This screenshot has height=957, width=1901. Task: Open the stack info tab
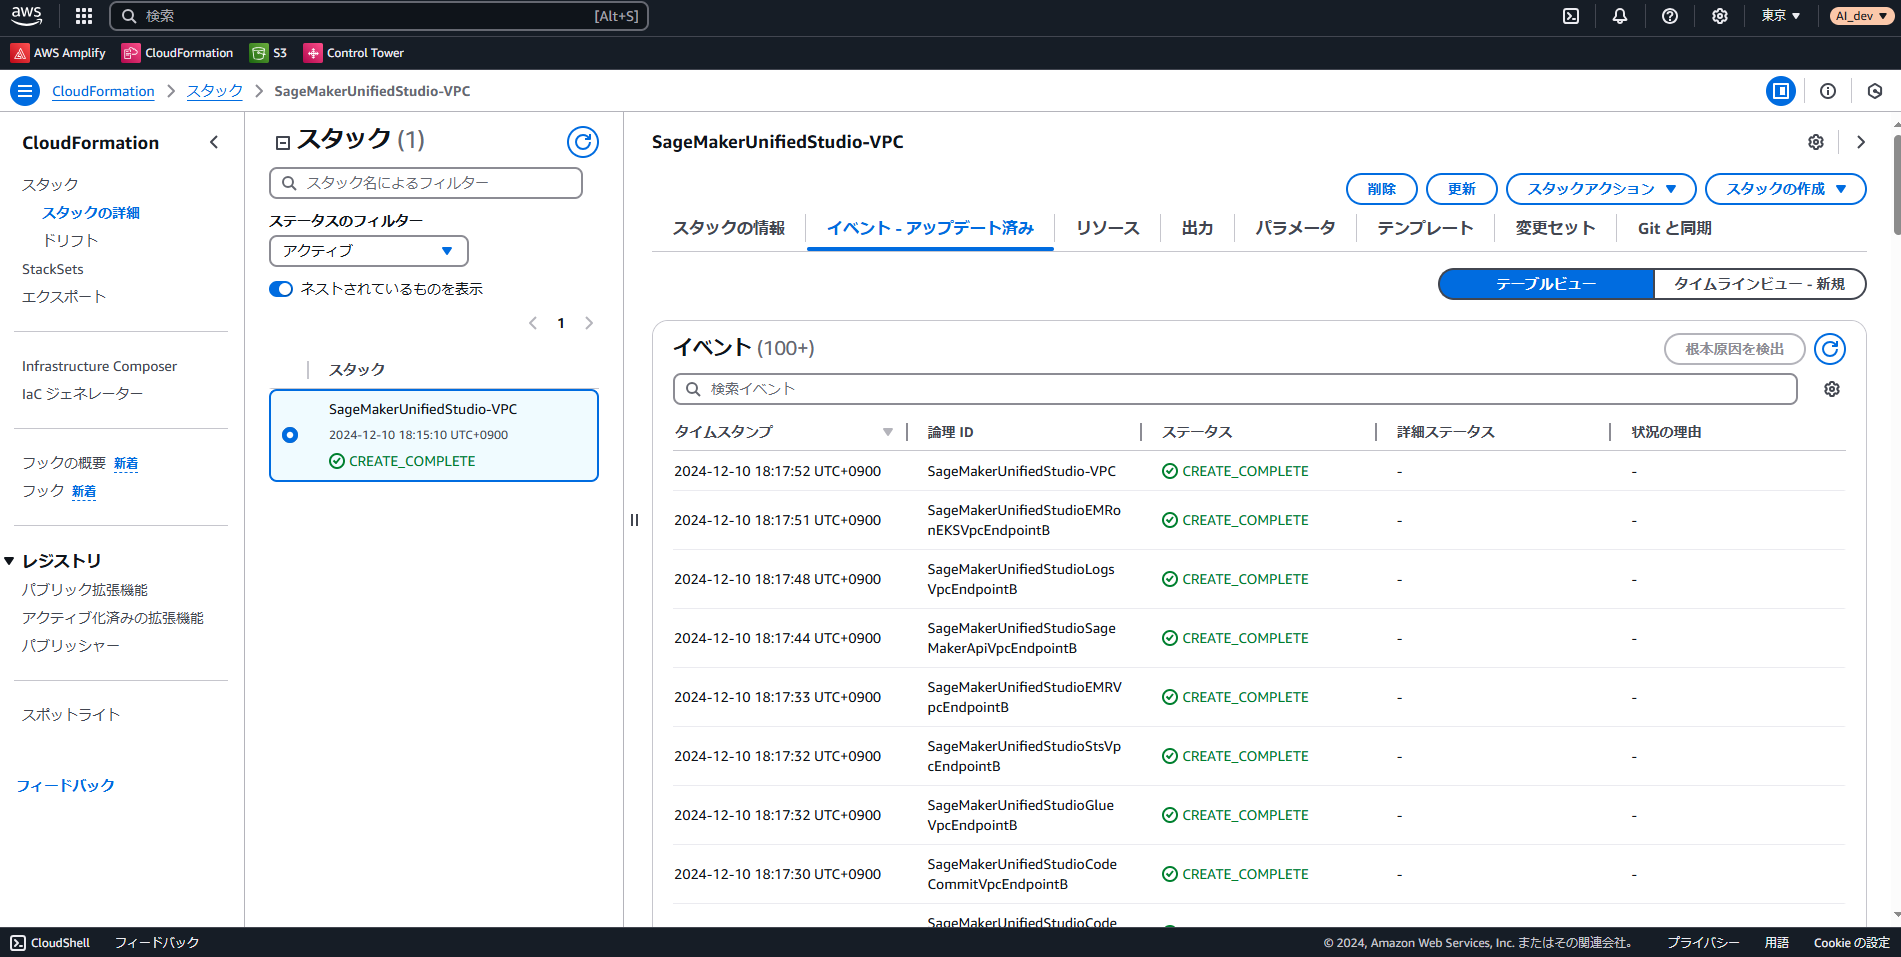tap(729, 228)
